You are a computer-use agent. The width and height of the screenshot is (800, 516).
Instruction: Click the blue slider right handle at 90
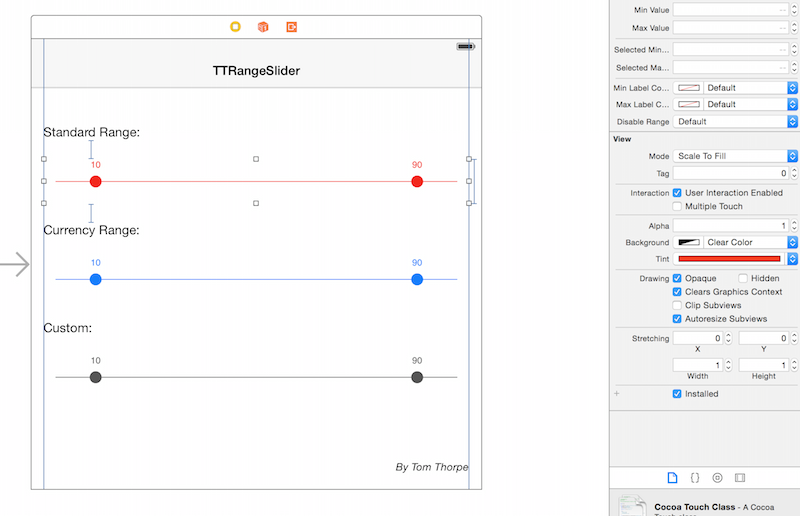pyautogui.click(x=417, y=279)
